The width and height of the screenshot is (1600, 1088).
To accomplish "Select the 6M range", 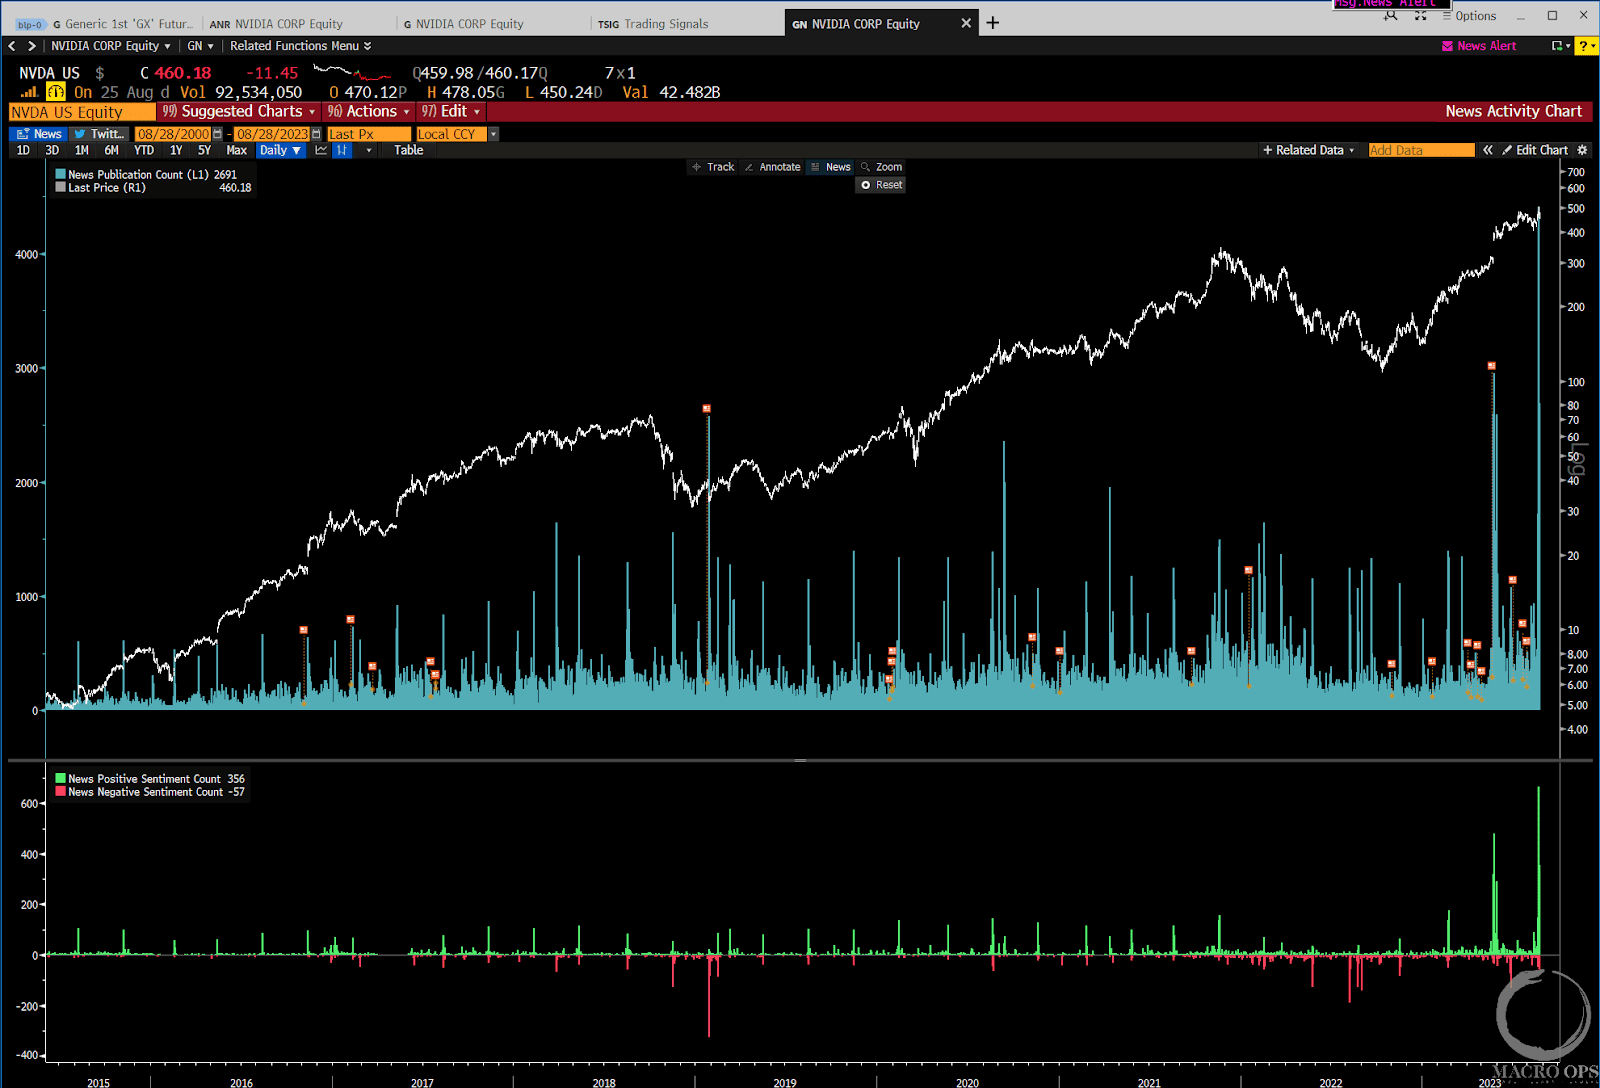I will [111, 150].
